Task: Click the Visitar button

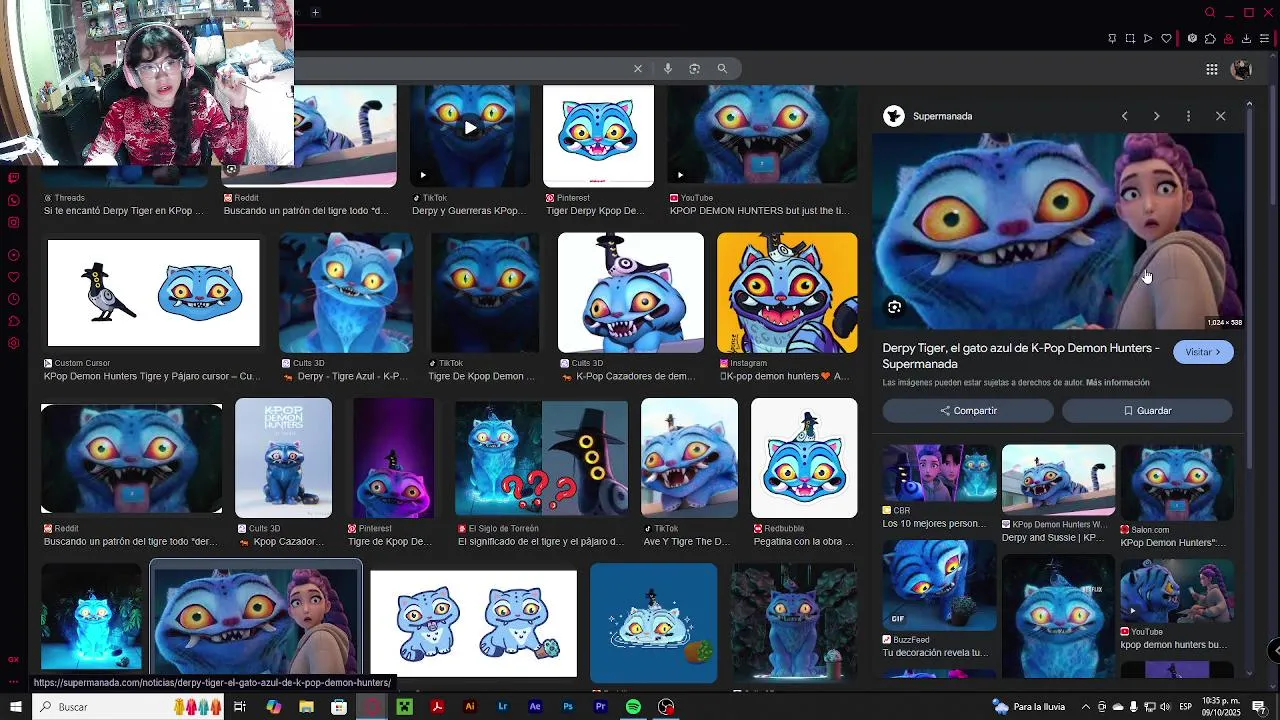Action: tap(1203, 352)
